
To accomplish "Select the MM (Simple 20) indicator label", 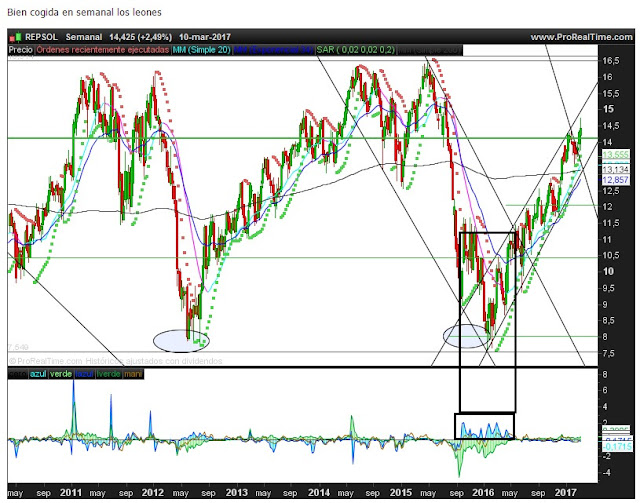I will tap(202, 50).
